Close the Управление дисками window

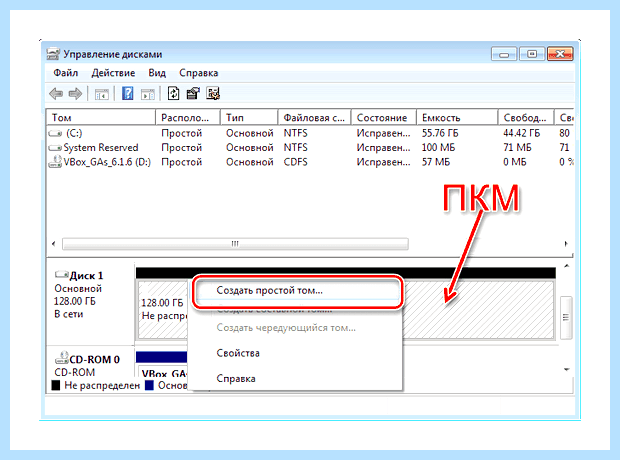point(560,54)
